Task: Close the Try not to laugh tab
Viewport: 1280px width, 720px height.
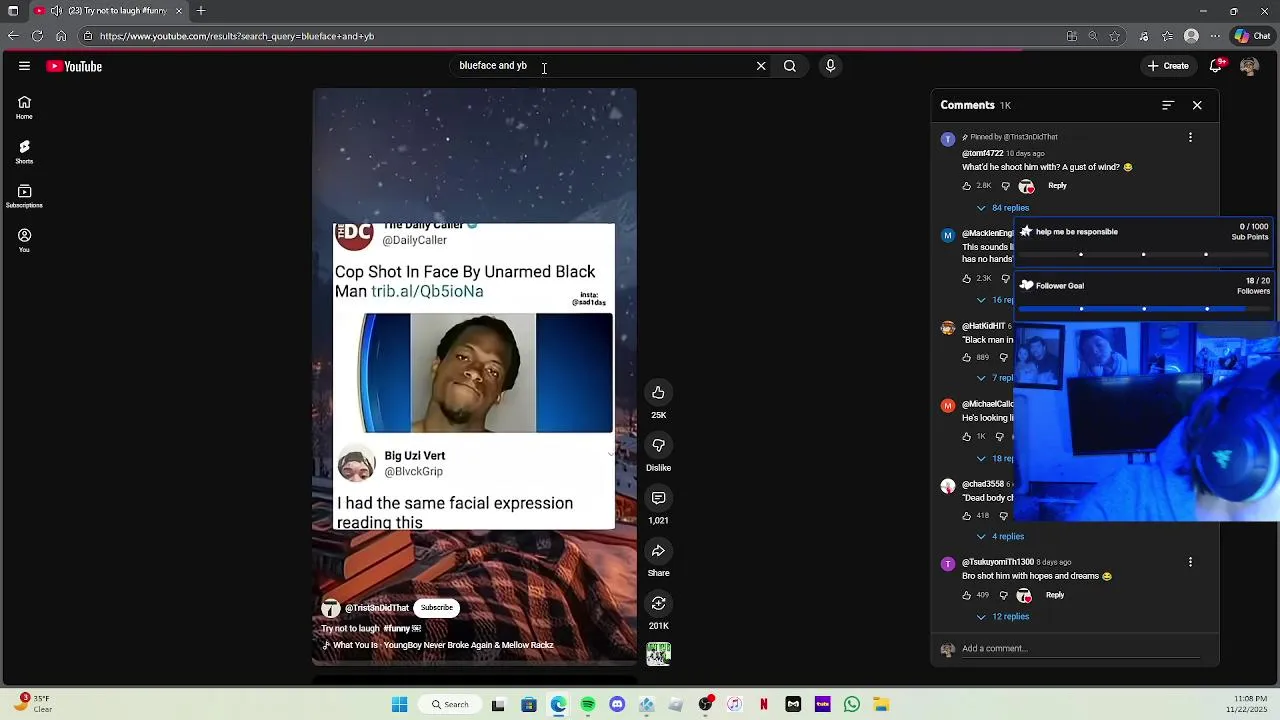Action: [x=179, y=11]
